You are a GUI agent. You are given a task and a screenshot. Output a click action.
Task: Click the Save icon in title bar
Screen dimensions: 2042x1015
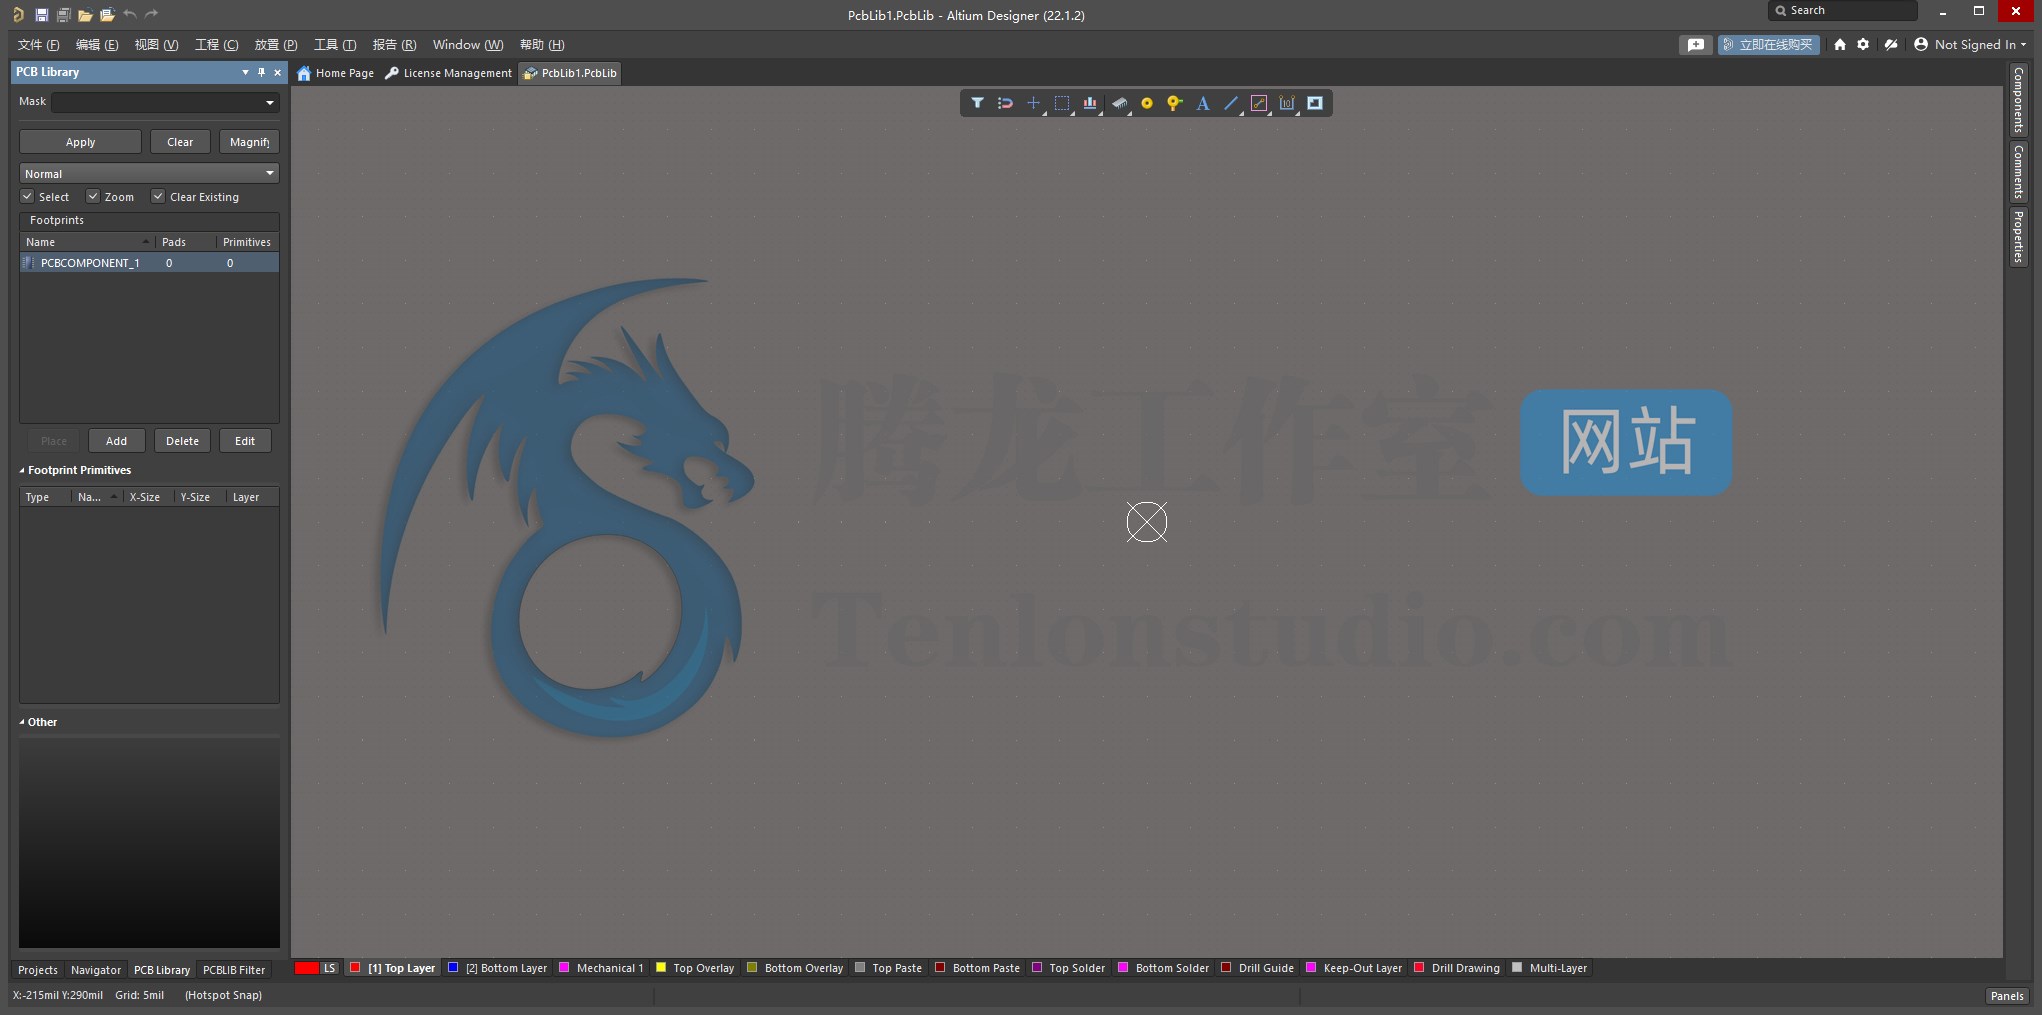click(x=41, y=15)
